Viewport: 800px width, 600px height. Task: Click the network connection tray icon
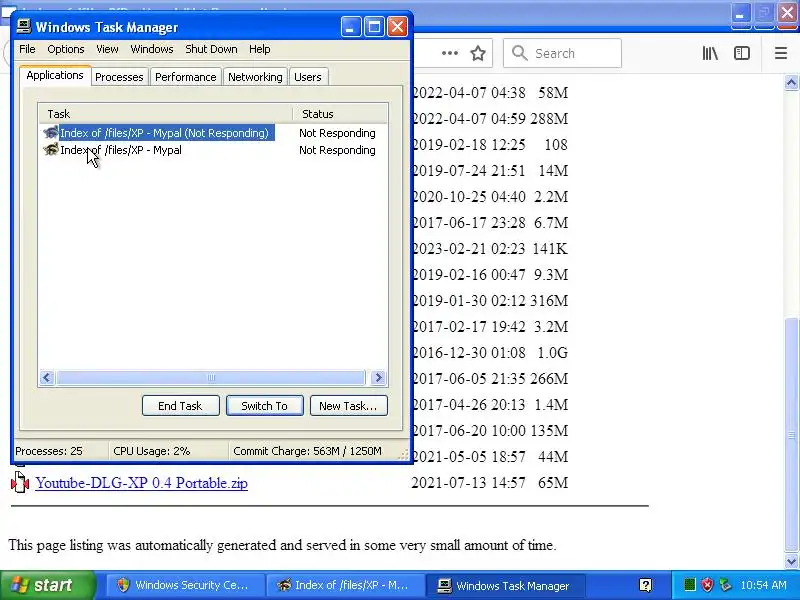(725, 585)
